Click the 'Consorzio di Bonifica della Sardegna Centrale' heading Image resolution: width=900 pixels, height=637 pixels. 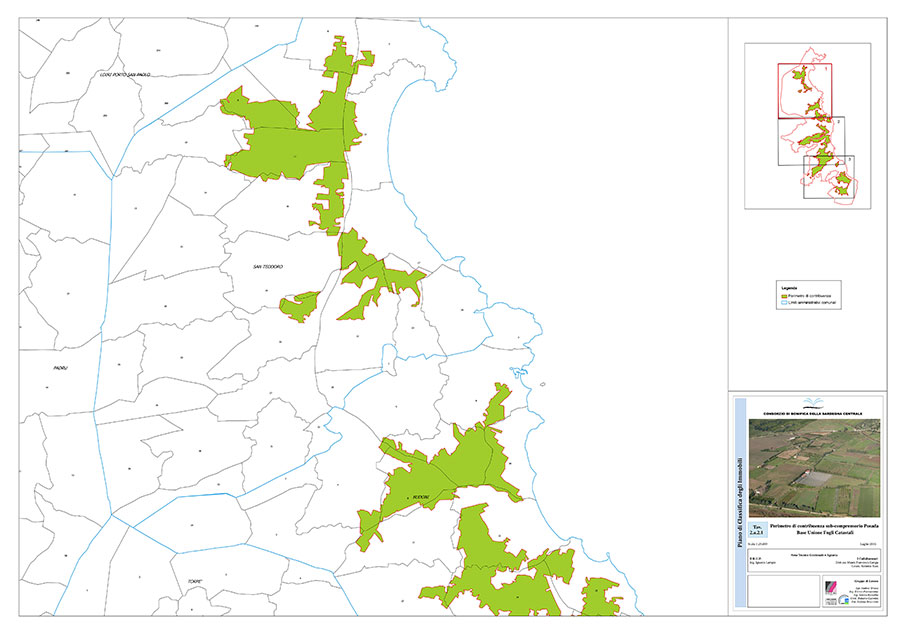coord(812,413)
